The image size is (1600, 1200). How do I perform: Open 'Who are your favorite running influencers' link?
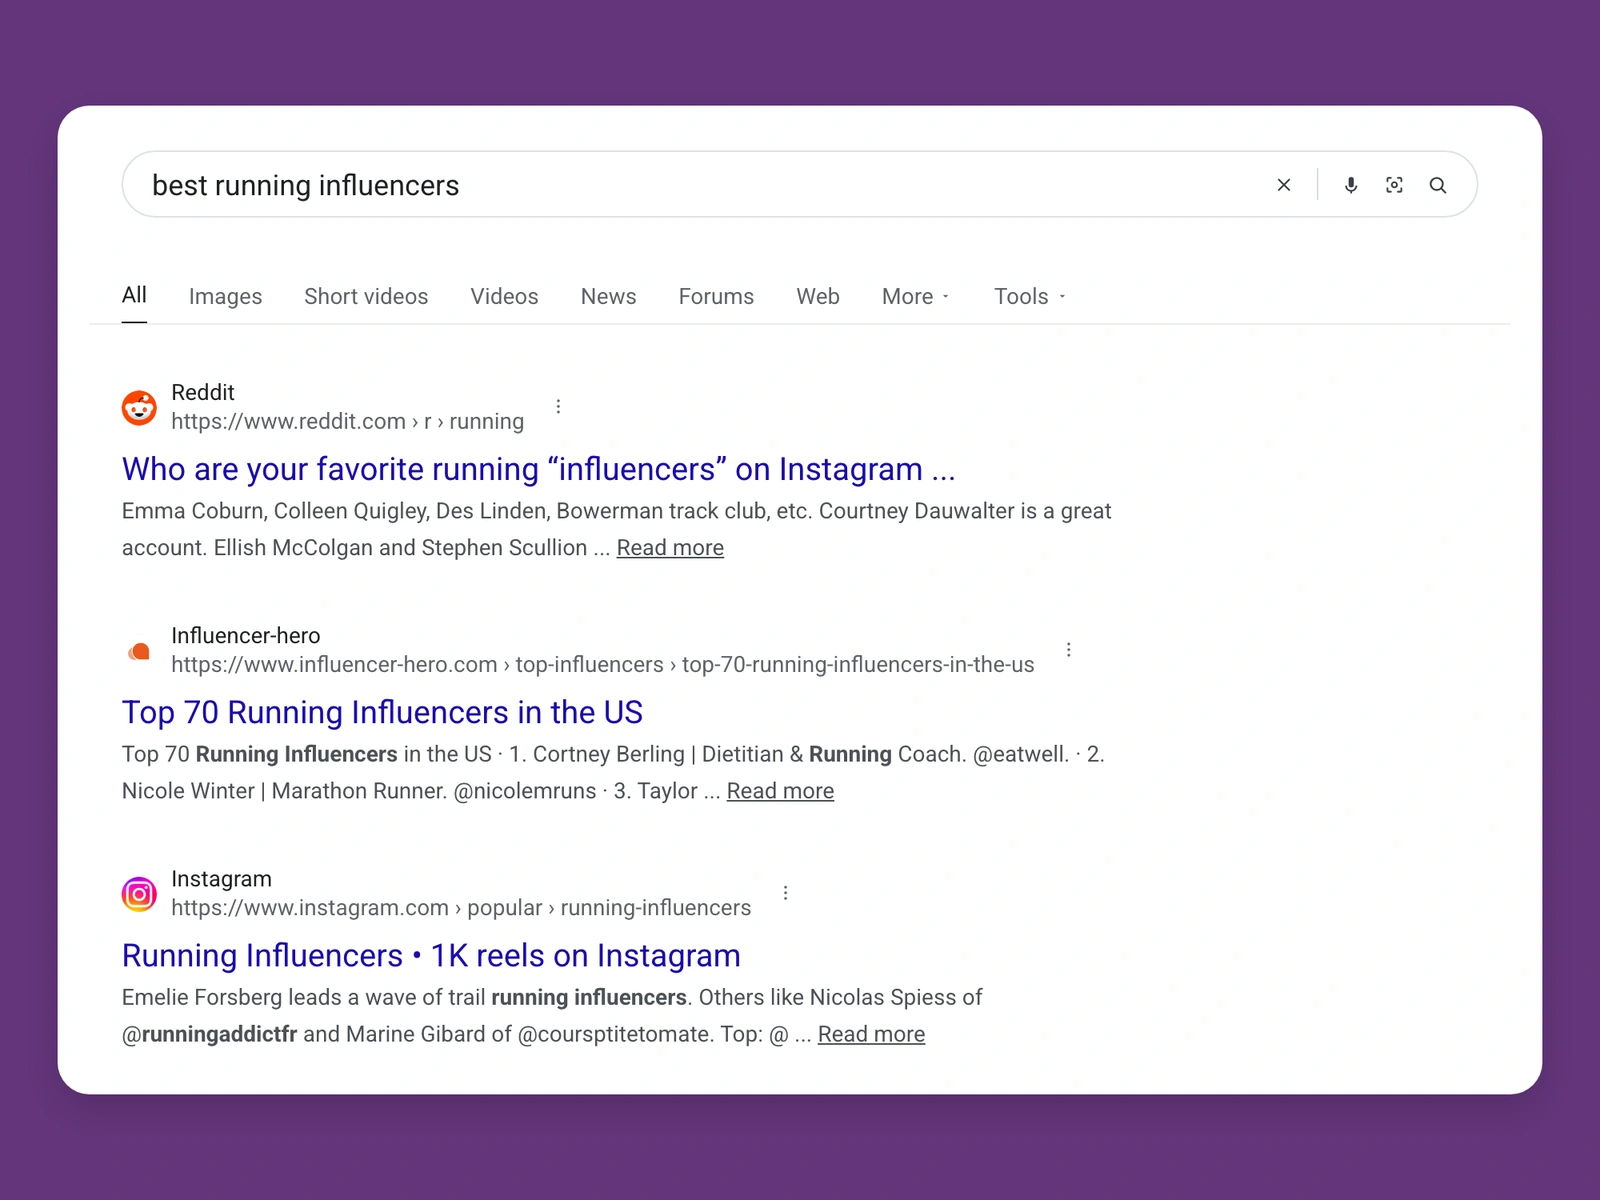point(538,469)
